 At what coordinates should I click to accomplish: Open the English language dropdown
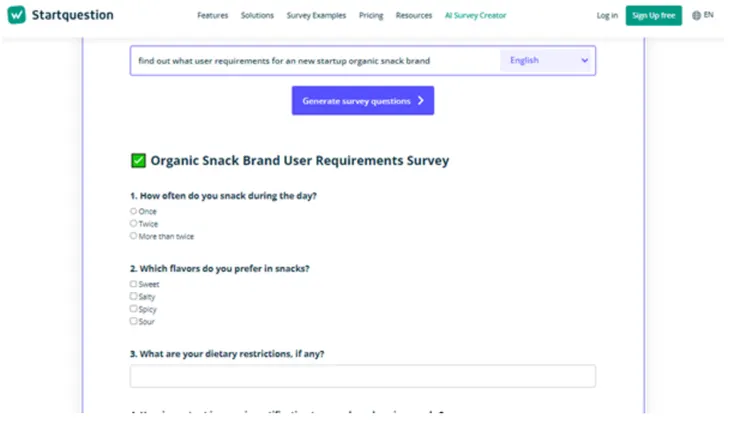tap(547, 60)
